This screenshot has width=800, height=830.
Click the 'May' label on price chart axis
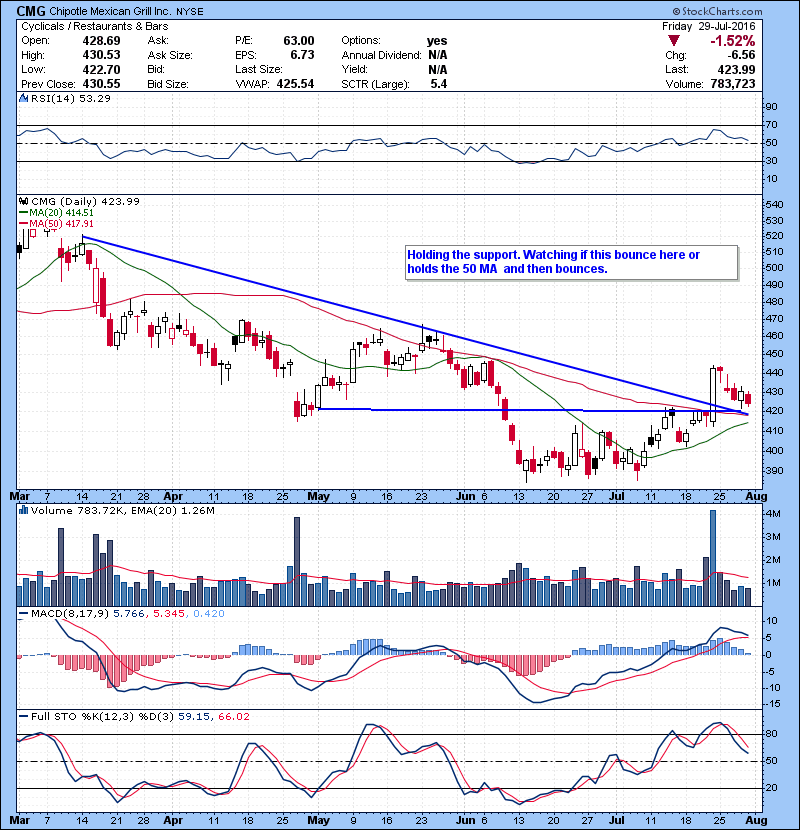[x=318, y=497]
